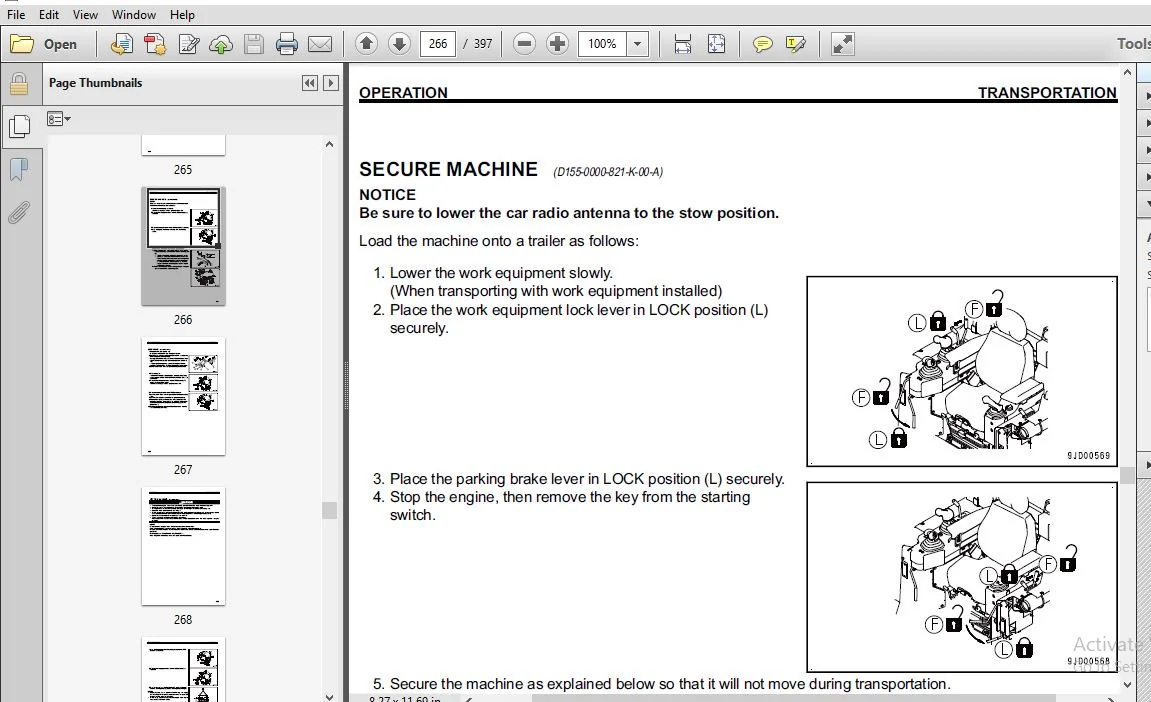This screenshot has height=702, width=1151.
Task: Open the Edit menu
Action: (49, 15)
